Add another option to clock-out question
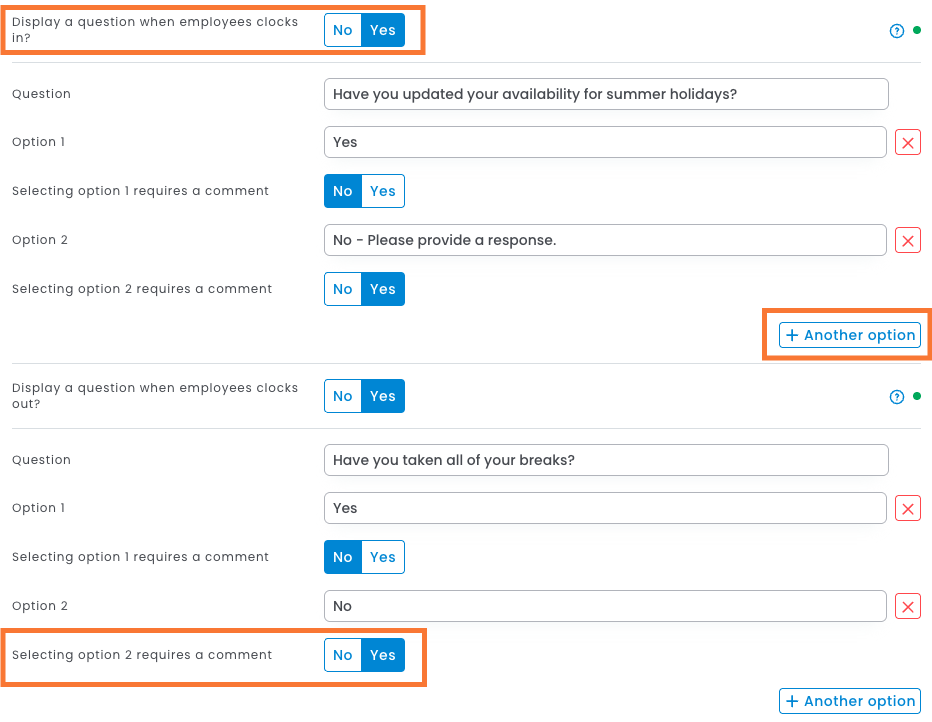 (x=850, y=701)
